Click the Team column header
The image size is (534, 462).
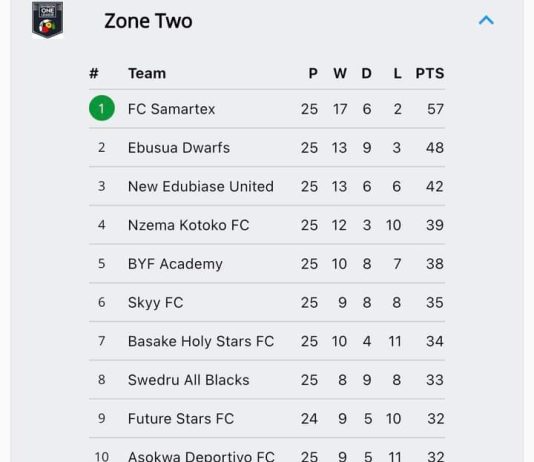pos(147,73)
